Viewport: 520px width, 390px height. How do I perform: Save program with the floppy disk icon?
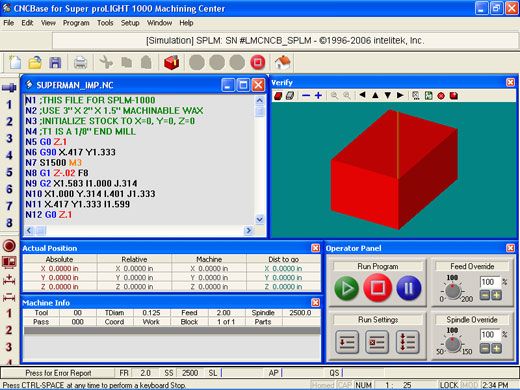tap(55, 62)
